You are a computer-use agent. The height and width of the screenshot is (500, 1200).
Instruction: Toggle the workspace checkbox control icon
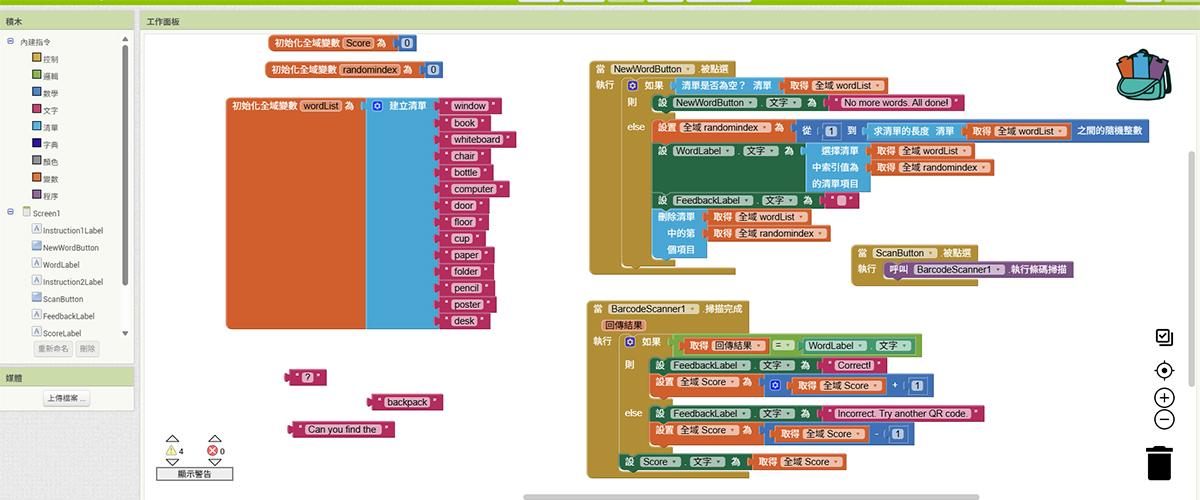click(1163, 337)
